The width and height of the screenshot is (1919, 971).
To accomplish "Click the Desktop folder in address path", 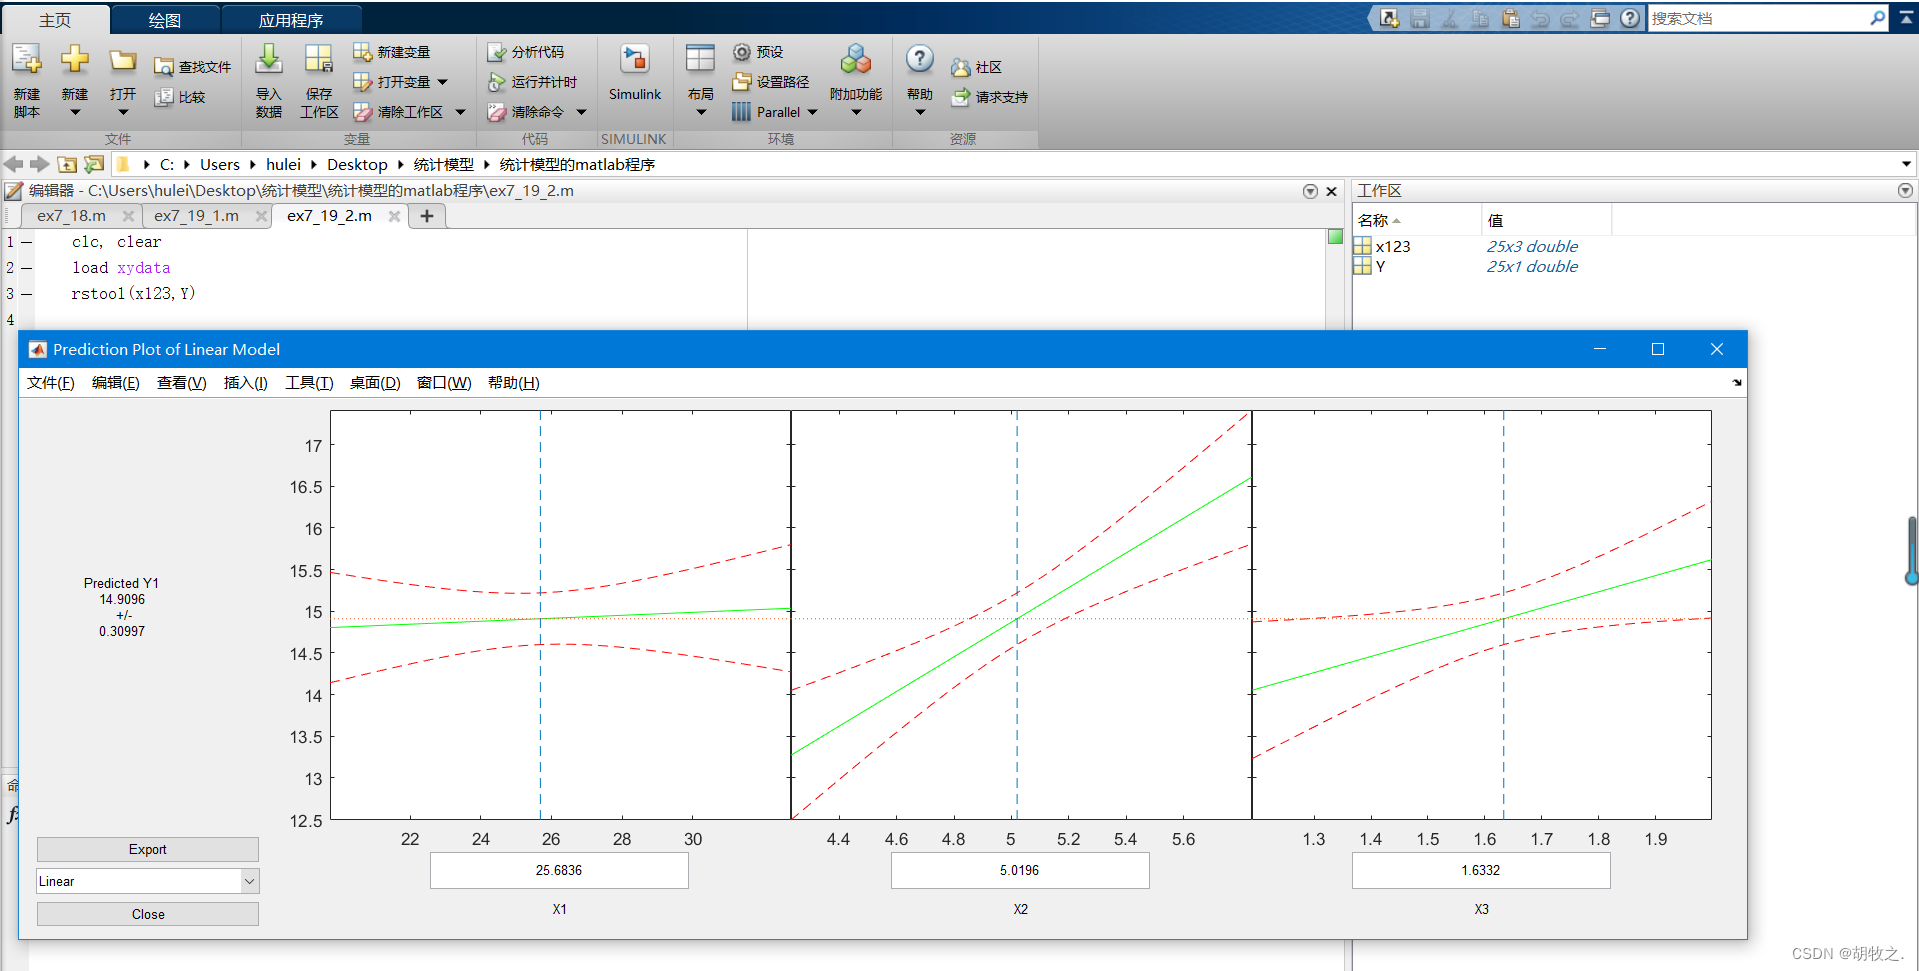I will (357, 164).
